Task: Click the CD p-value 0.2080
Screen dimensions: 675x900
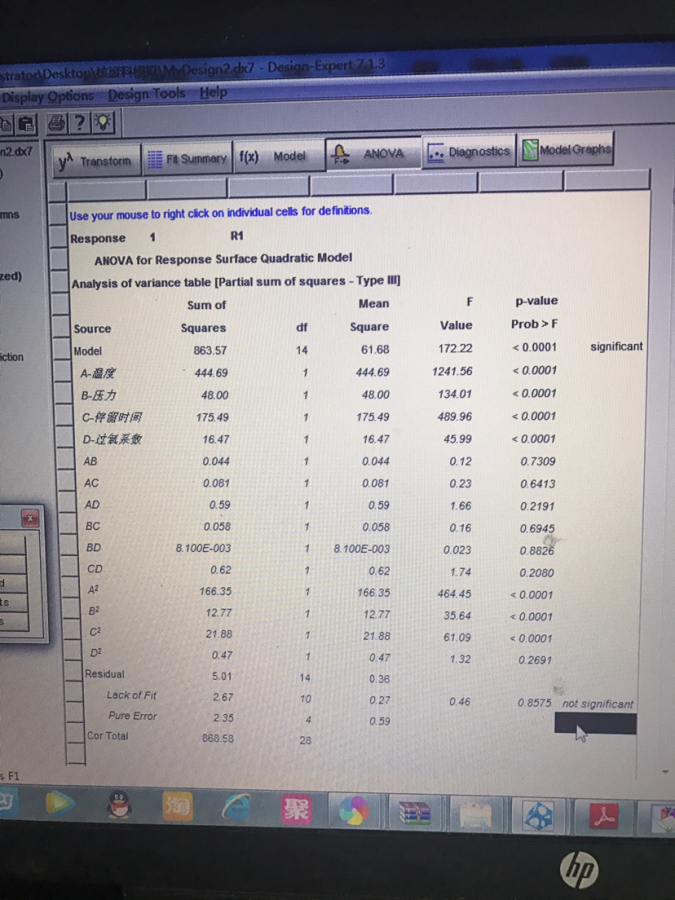Action: 537,573
